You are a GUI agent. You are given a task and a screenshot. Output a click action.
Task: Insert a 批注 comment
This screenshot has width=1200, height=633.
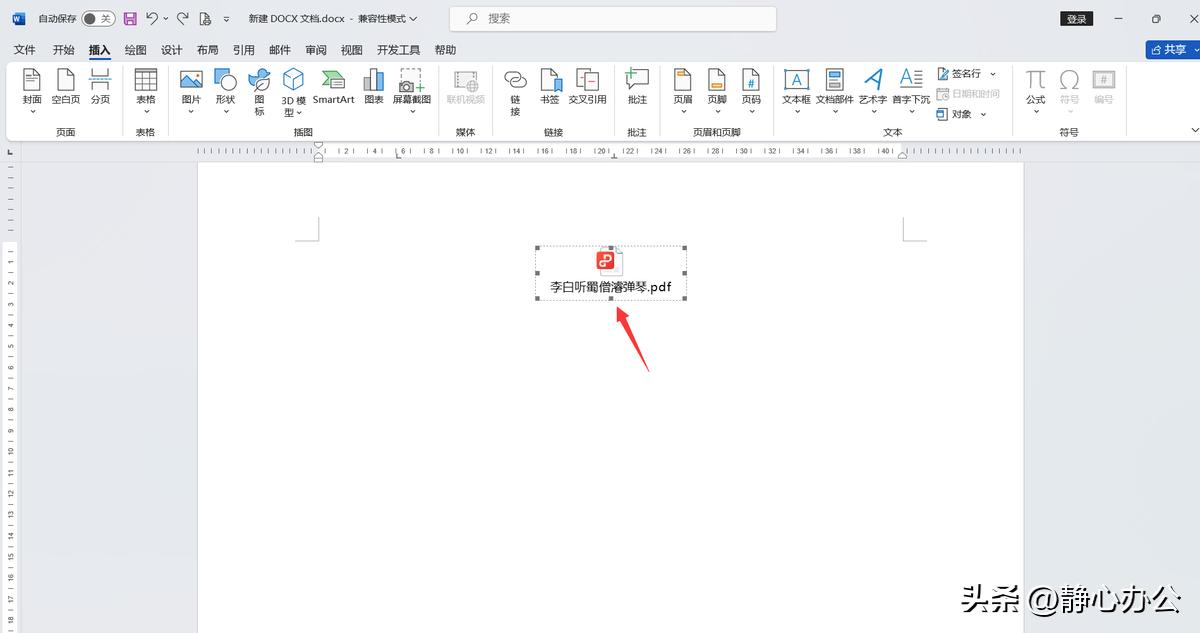(637, 86)
